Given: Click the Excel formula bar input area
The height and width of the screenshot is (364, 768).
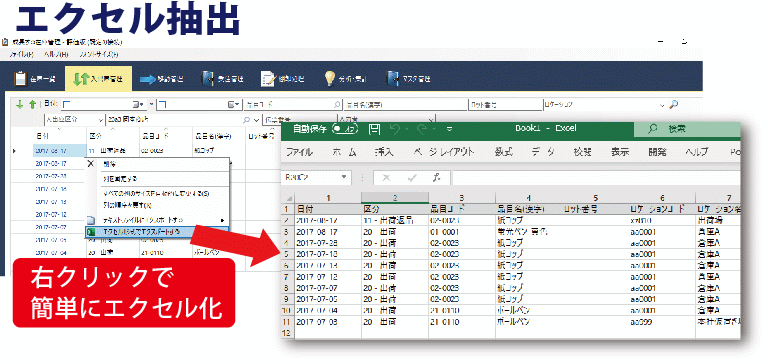Looking at the screenshot, I should 596,178.
